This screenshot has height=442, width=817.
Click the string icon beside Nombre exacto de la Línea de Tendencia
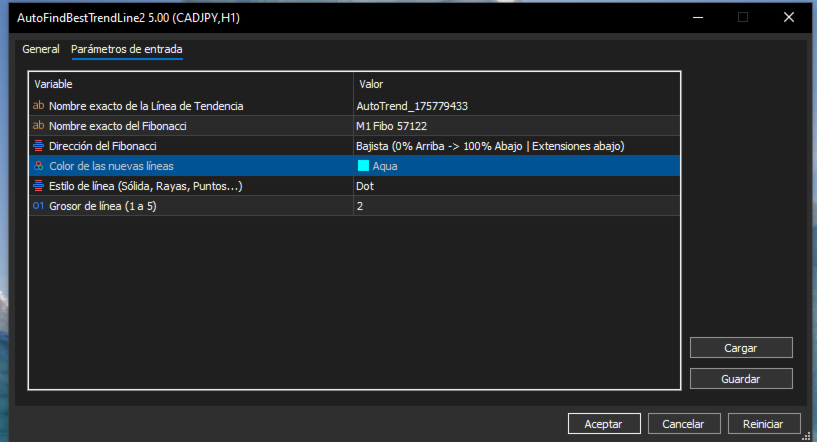pos(39,106)
